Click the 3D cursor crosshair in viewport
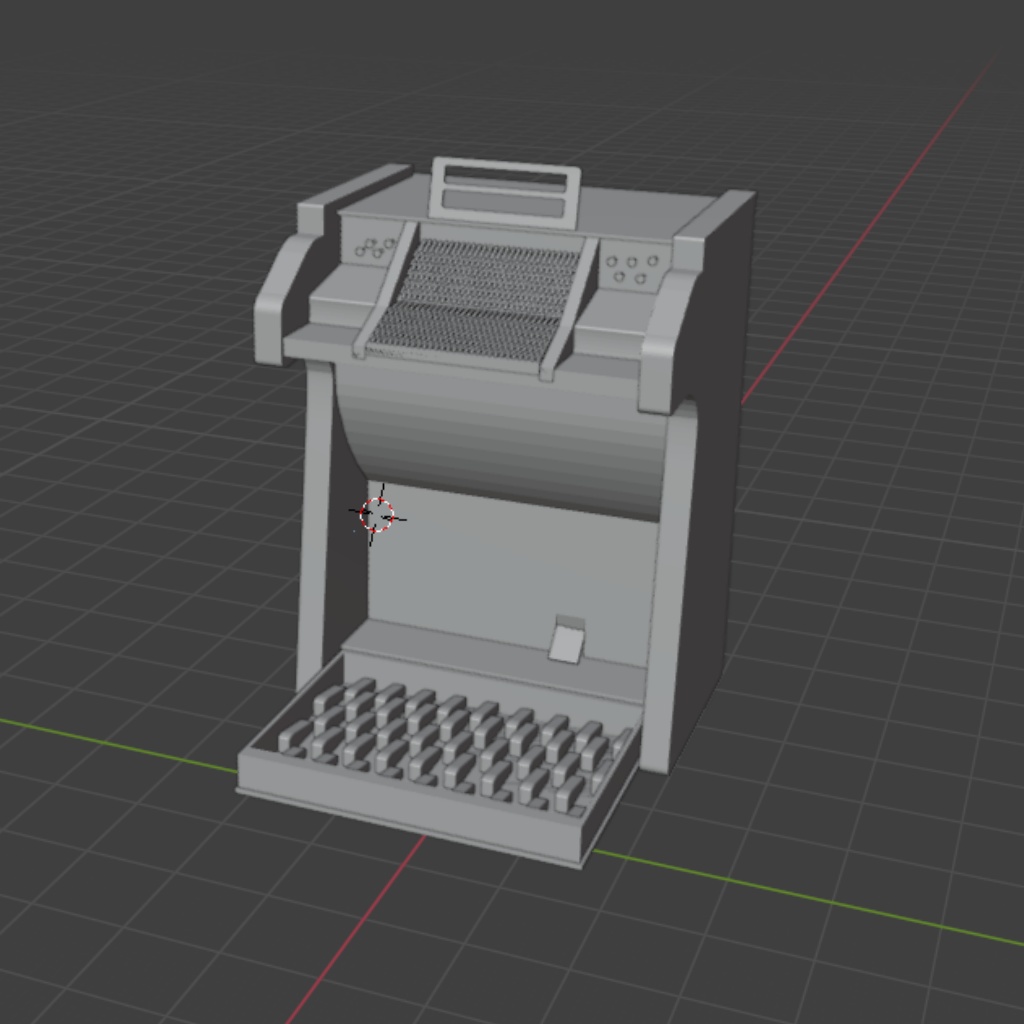 [377, 515]
